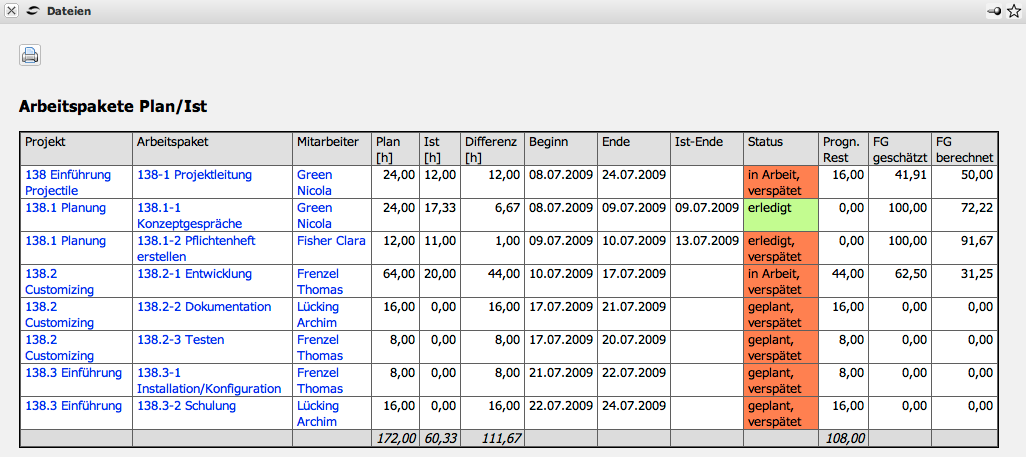Click the 'Progn. Rest' column header
Screen dimensions: 1026x457
click(844, 149)
